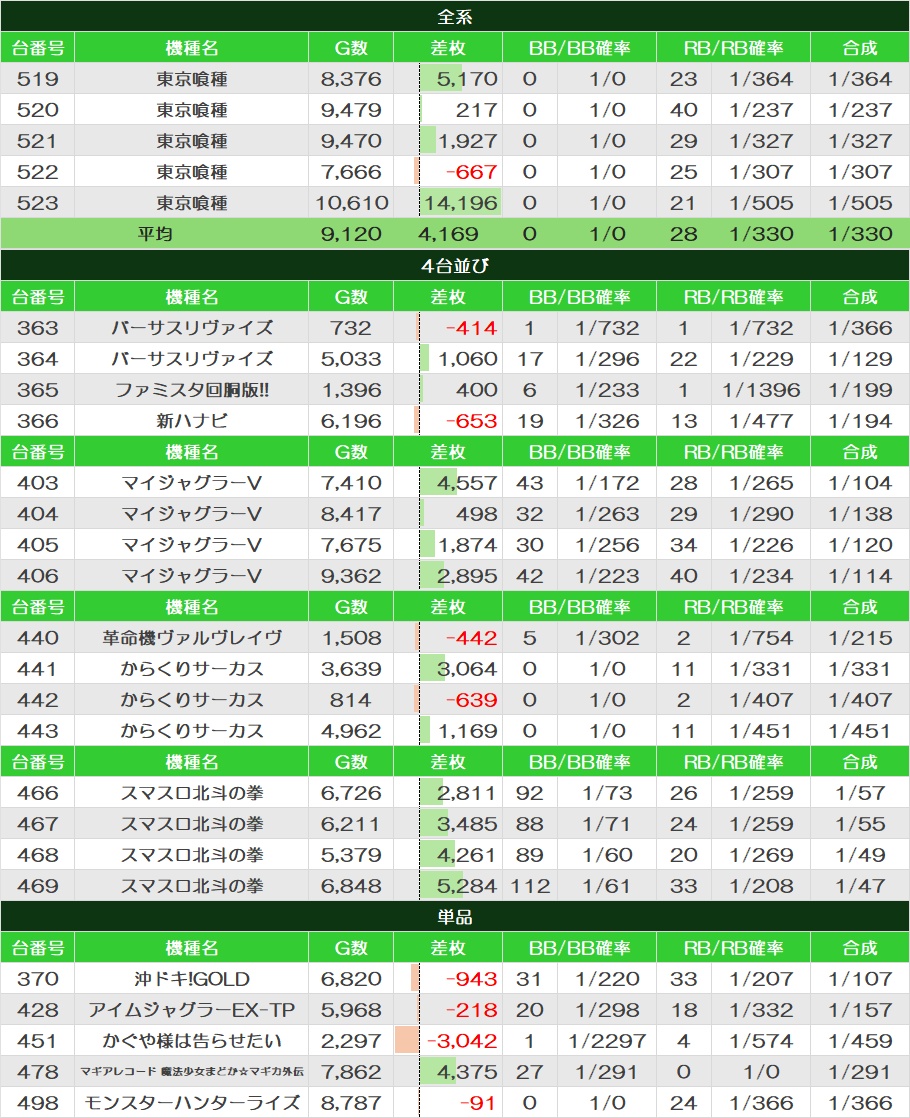
Task: Click the 5,968 game count for 428
Action: point(351,1010)
